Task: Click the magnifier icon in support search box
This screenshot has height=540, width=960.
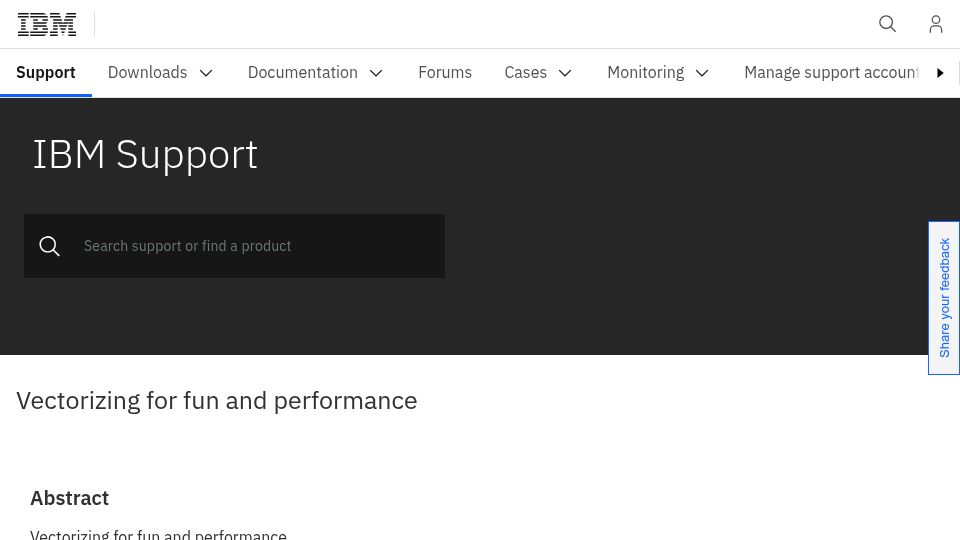Action: [x=50, y=246]
